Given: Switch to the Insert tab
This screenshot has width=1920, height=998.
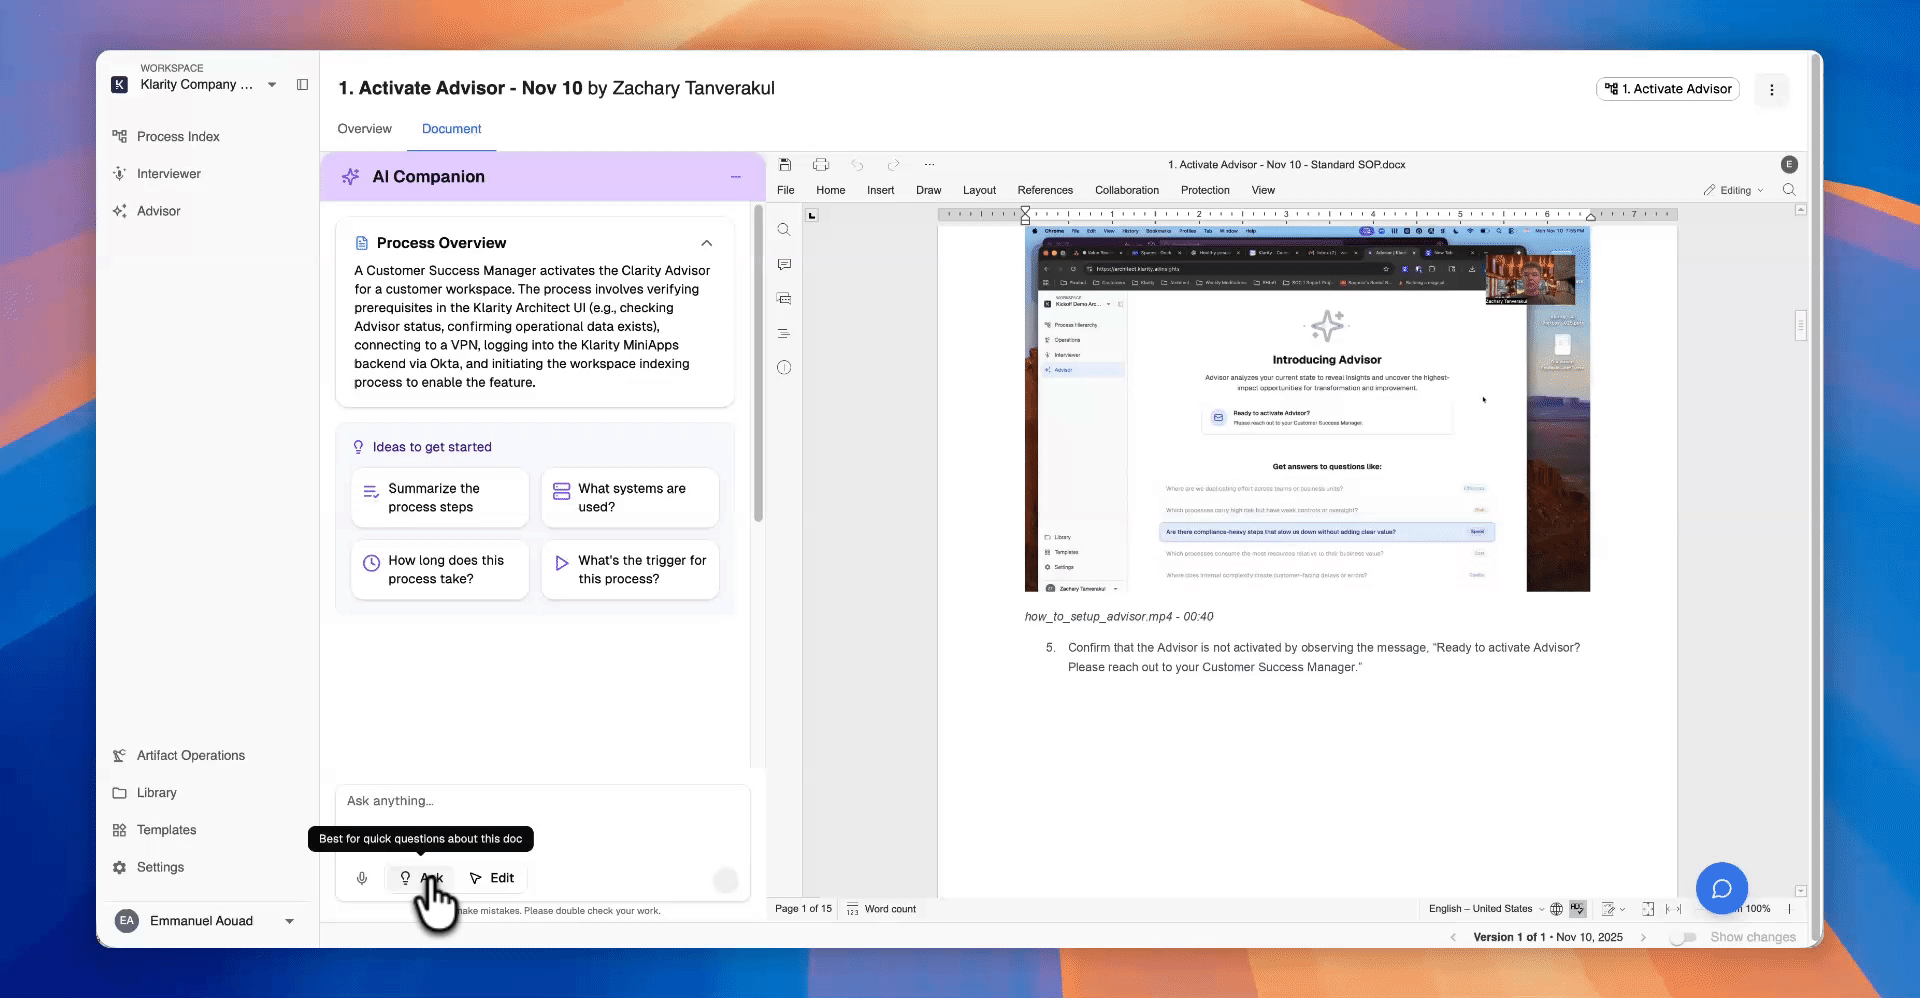Looking at the screenshot, I should [880, 190].
